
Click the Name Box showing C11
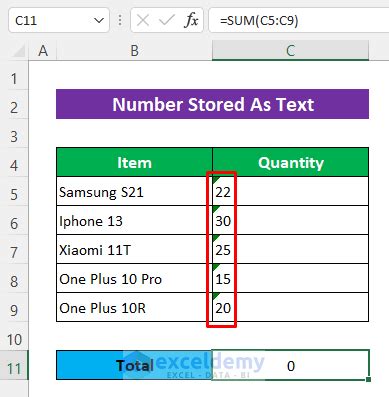tap(59, 21)
